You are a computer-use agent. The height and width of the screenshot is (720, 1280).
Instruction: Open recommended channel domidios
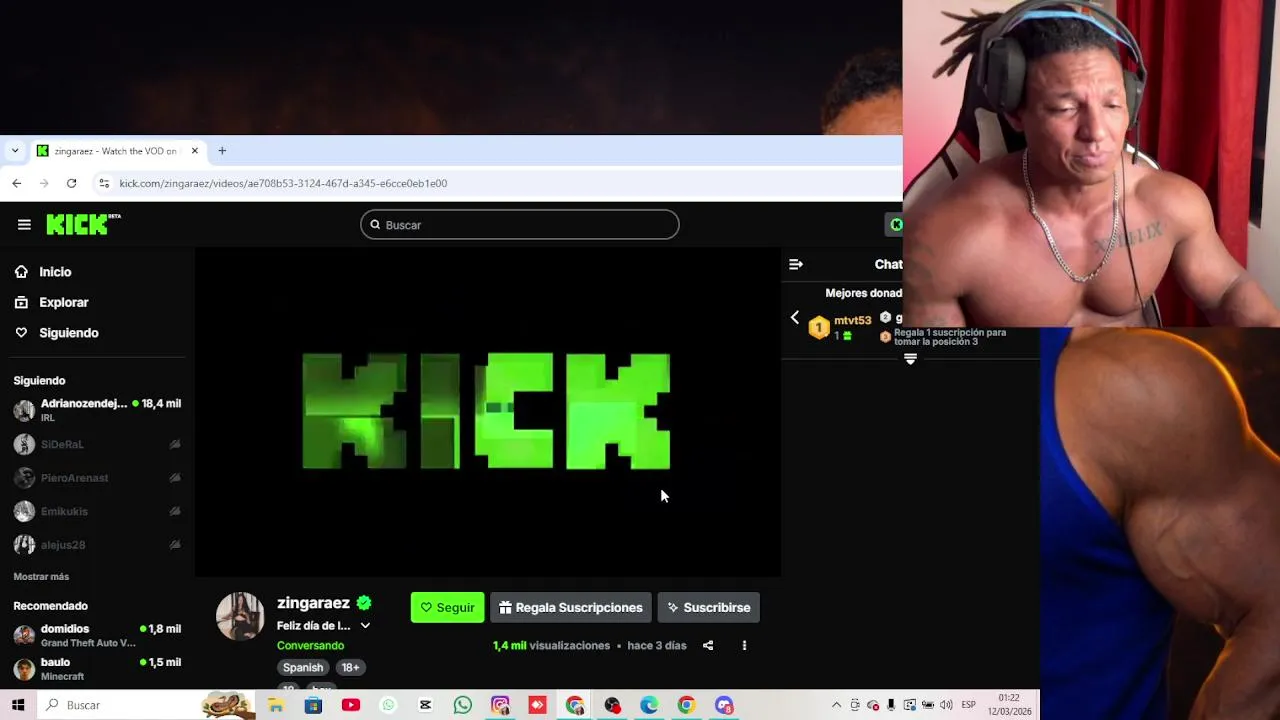tap(97, 635)
